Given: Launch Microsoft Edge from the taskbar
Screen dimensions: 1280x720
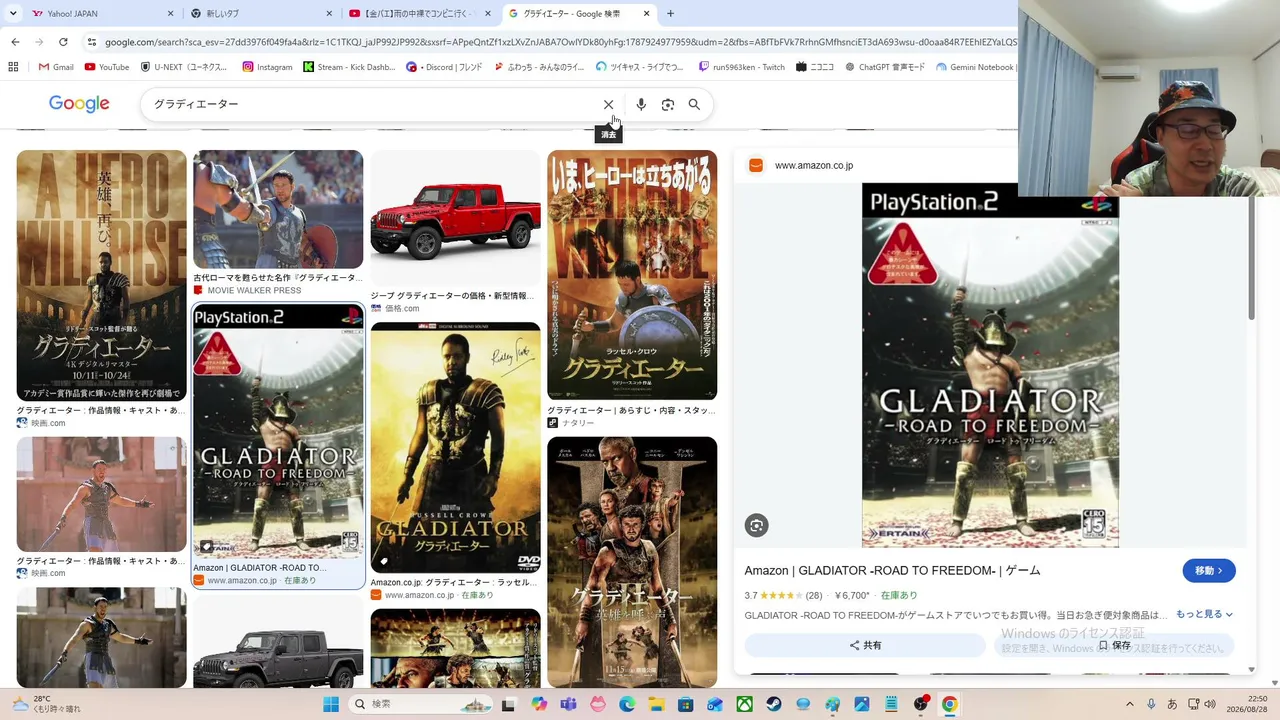Looking at the screenshot, I should [x=627, y=704].
